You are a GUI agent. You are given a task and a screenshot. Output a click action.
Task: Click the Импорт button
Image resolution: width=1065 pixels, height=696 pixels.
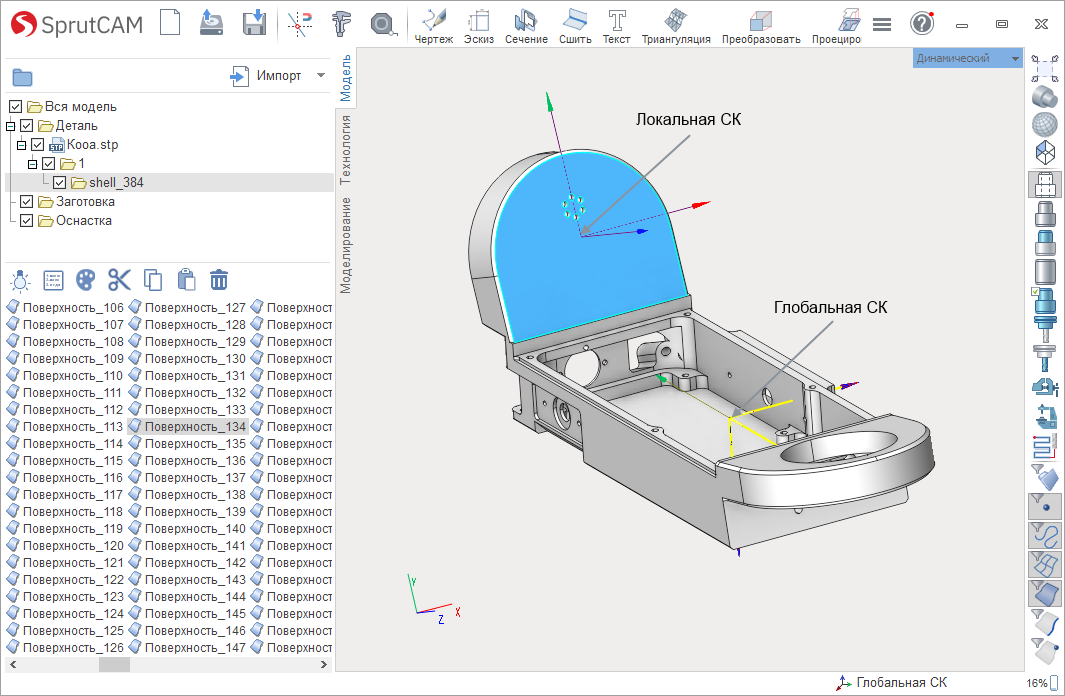[x=266, y=75]
